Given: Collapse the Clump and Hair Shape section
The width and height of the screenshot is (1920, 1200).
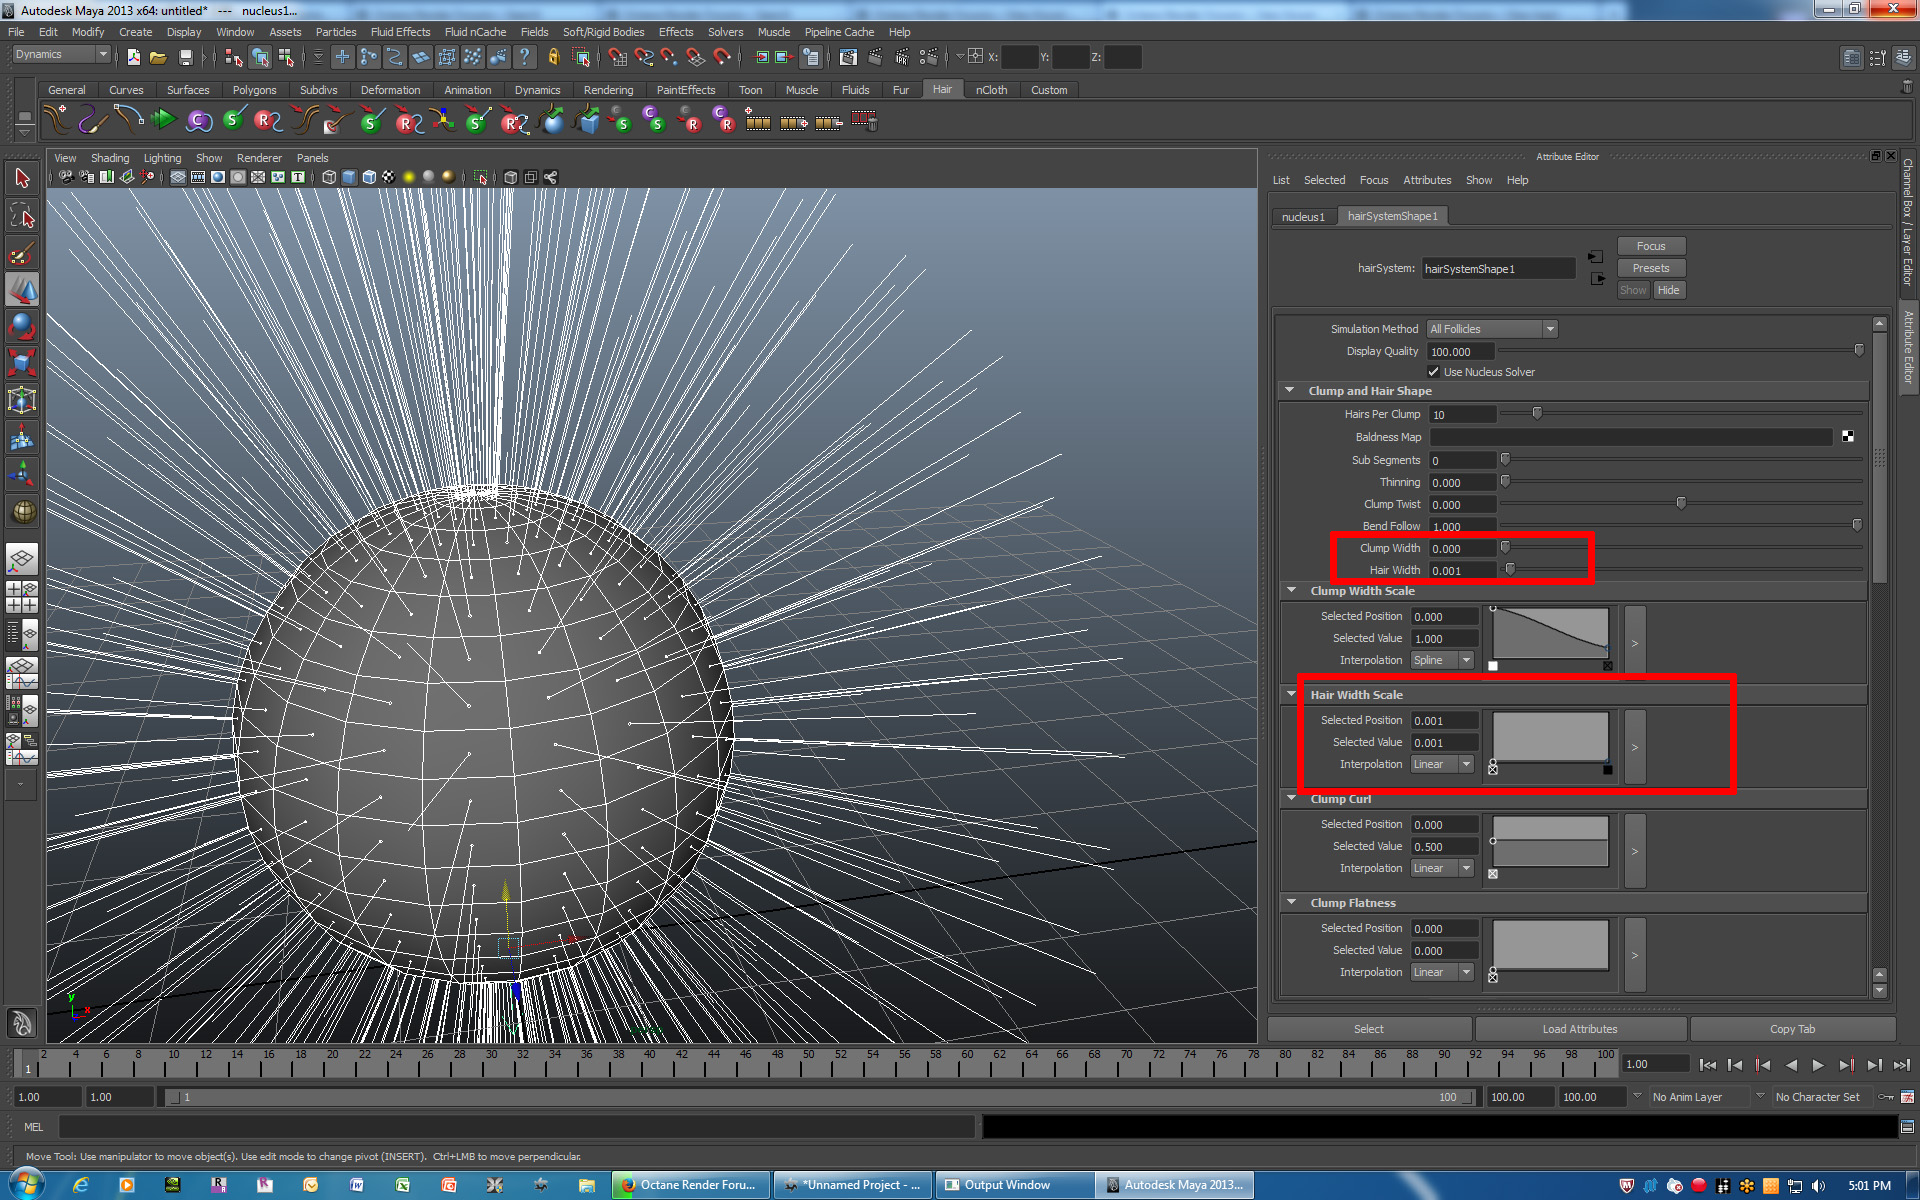Looking at the screenshot, I should coord(1289,391).
